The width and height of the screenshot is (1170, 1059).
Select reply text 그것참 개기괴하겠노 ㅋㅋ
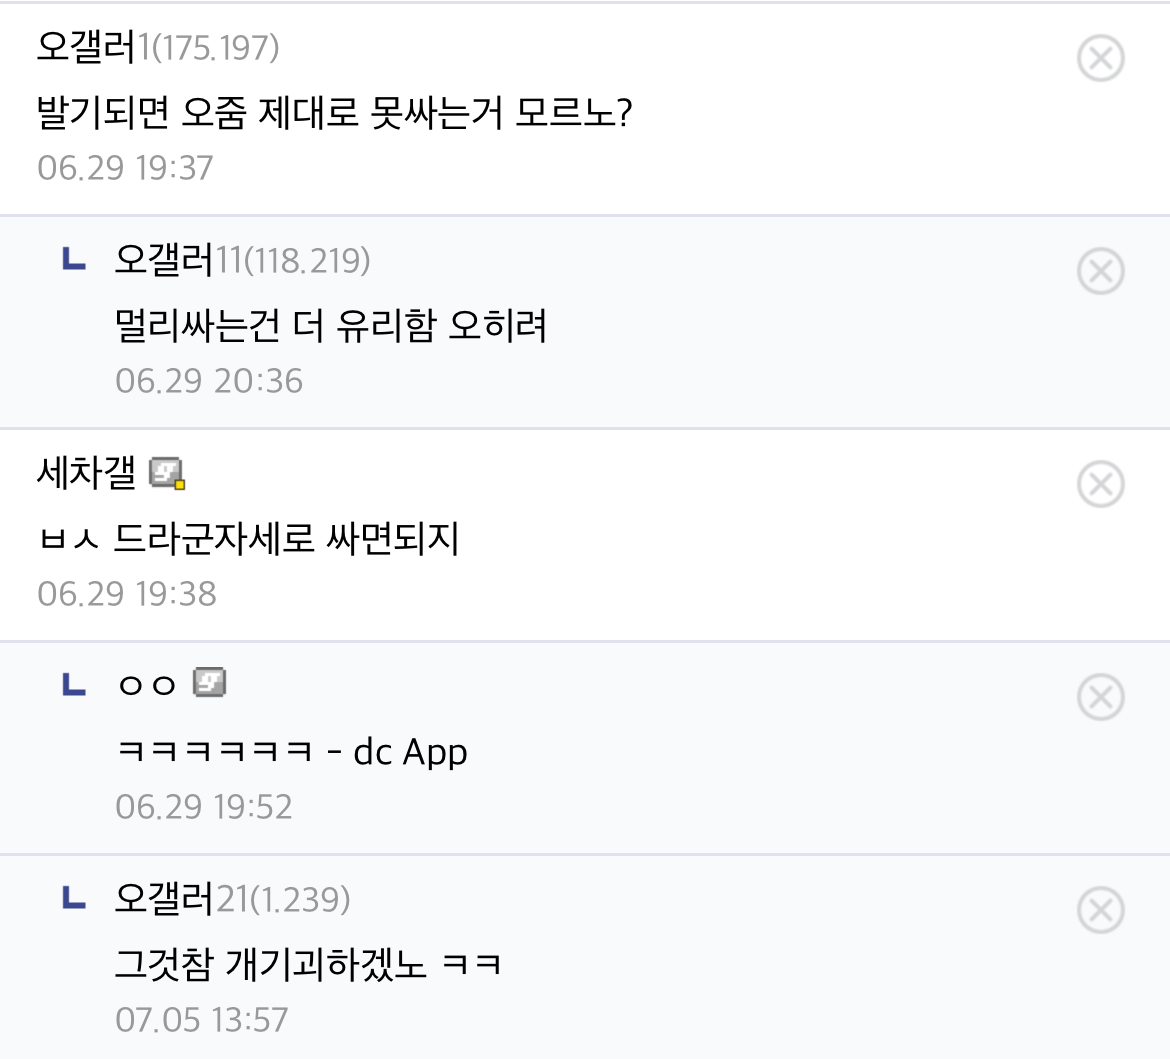[x=307, y=963]
